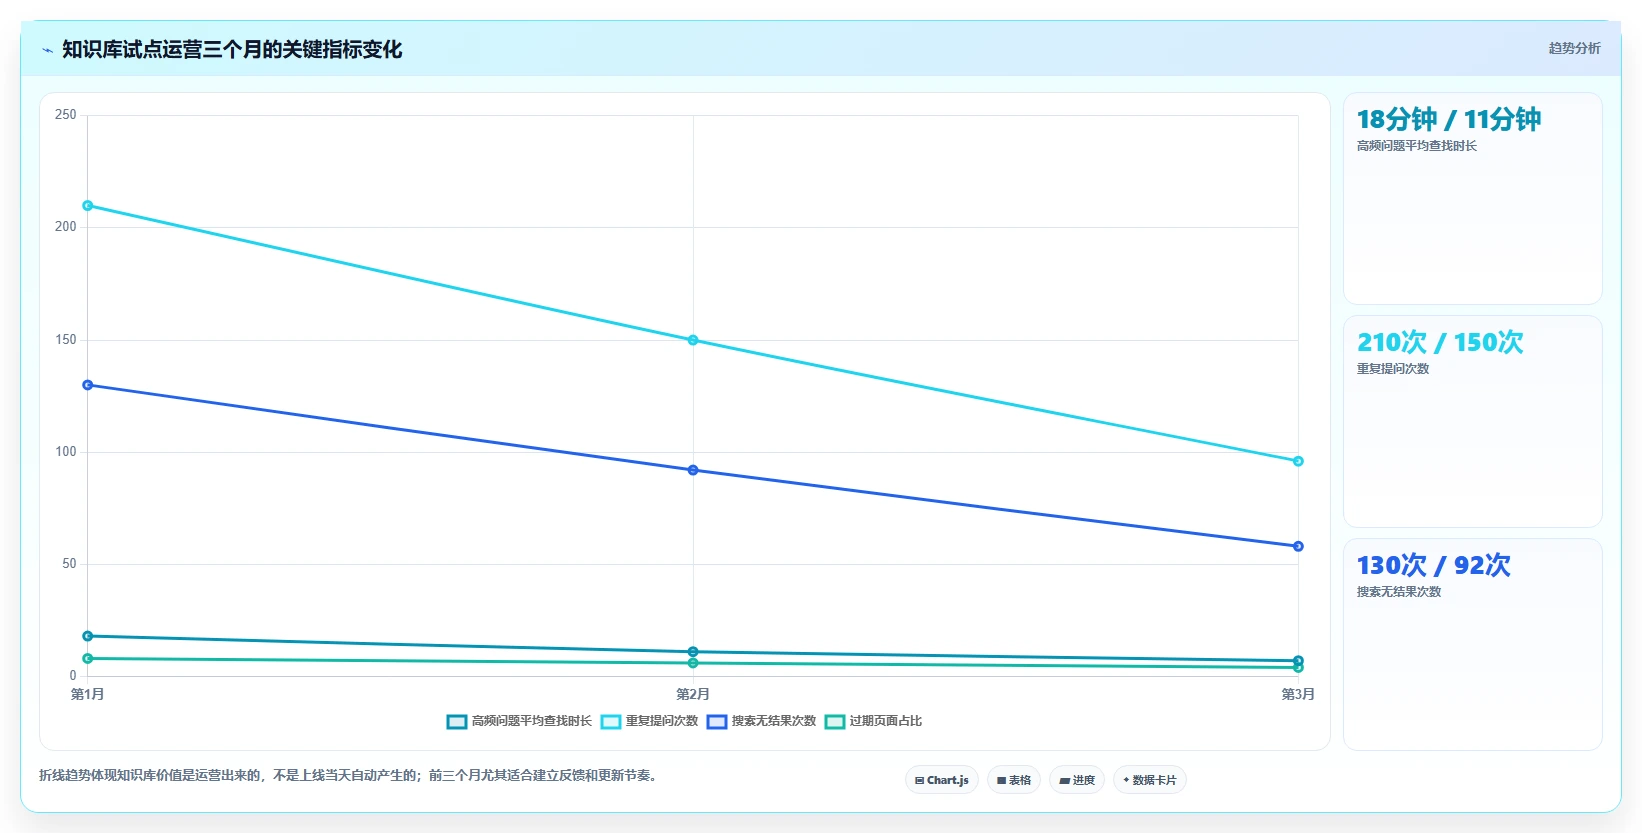
Task: Click the 重复提问次数 point at 第1月 (210)
Action: tap(88, 206)
